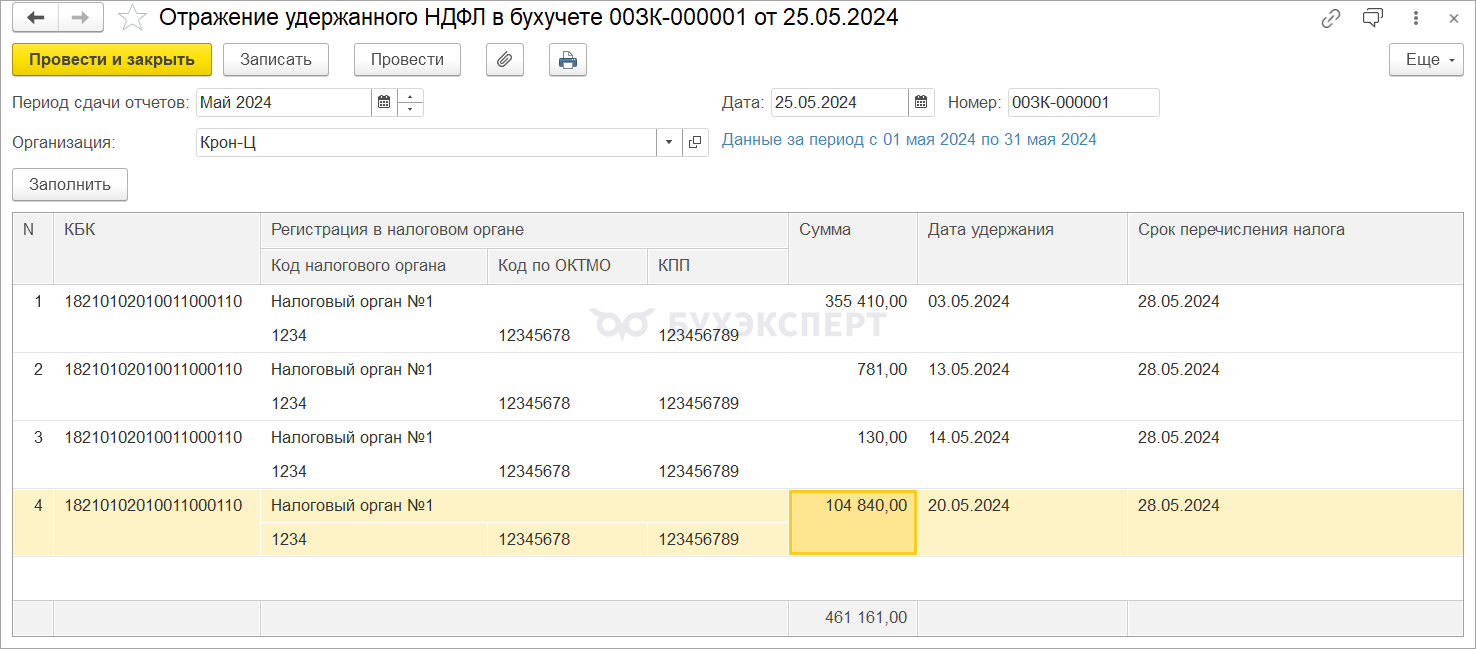Click the Номер input field
The height and width of the screenshot is (649, 1476).
tap(1083, 102)
